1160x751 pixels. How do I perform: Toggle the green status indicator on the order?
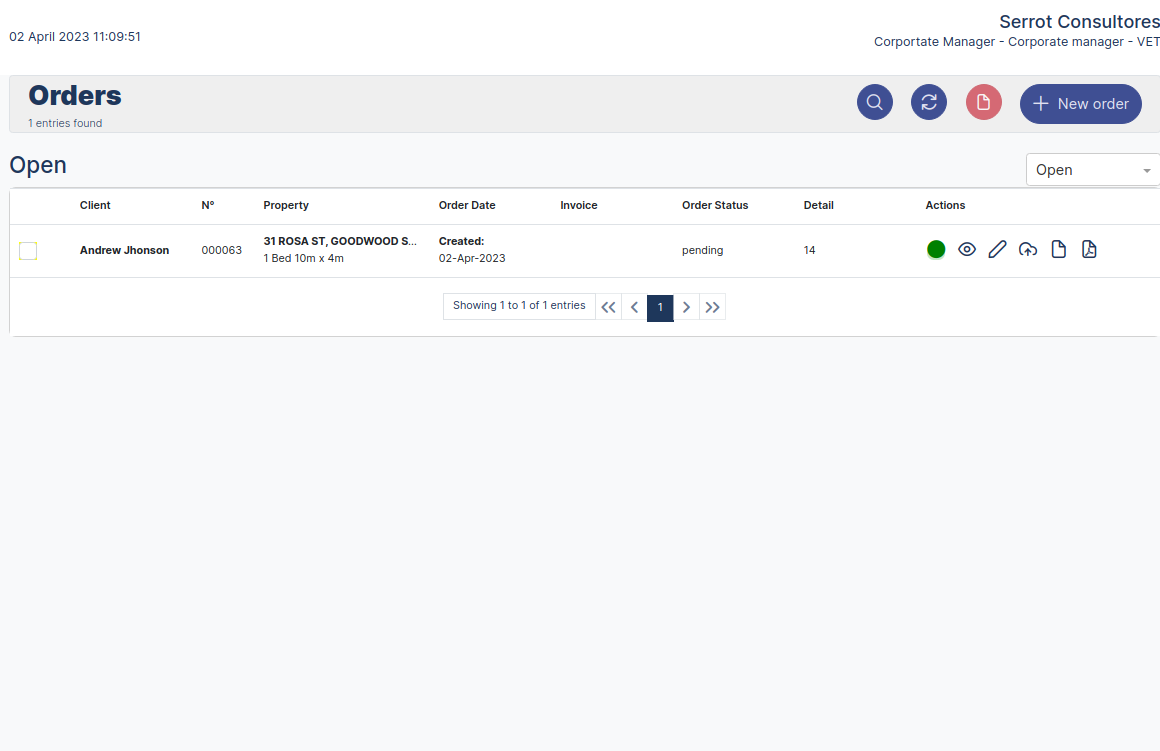pyautogui.click(x=936, y=249)
